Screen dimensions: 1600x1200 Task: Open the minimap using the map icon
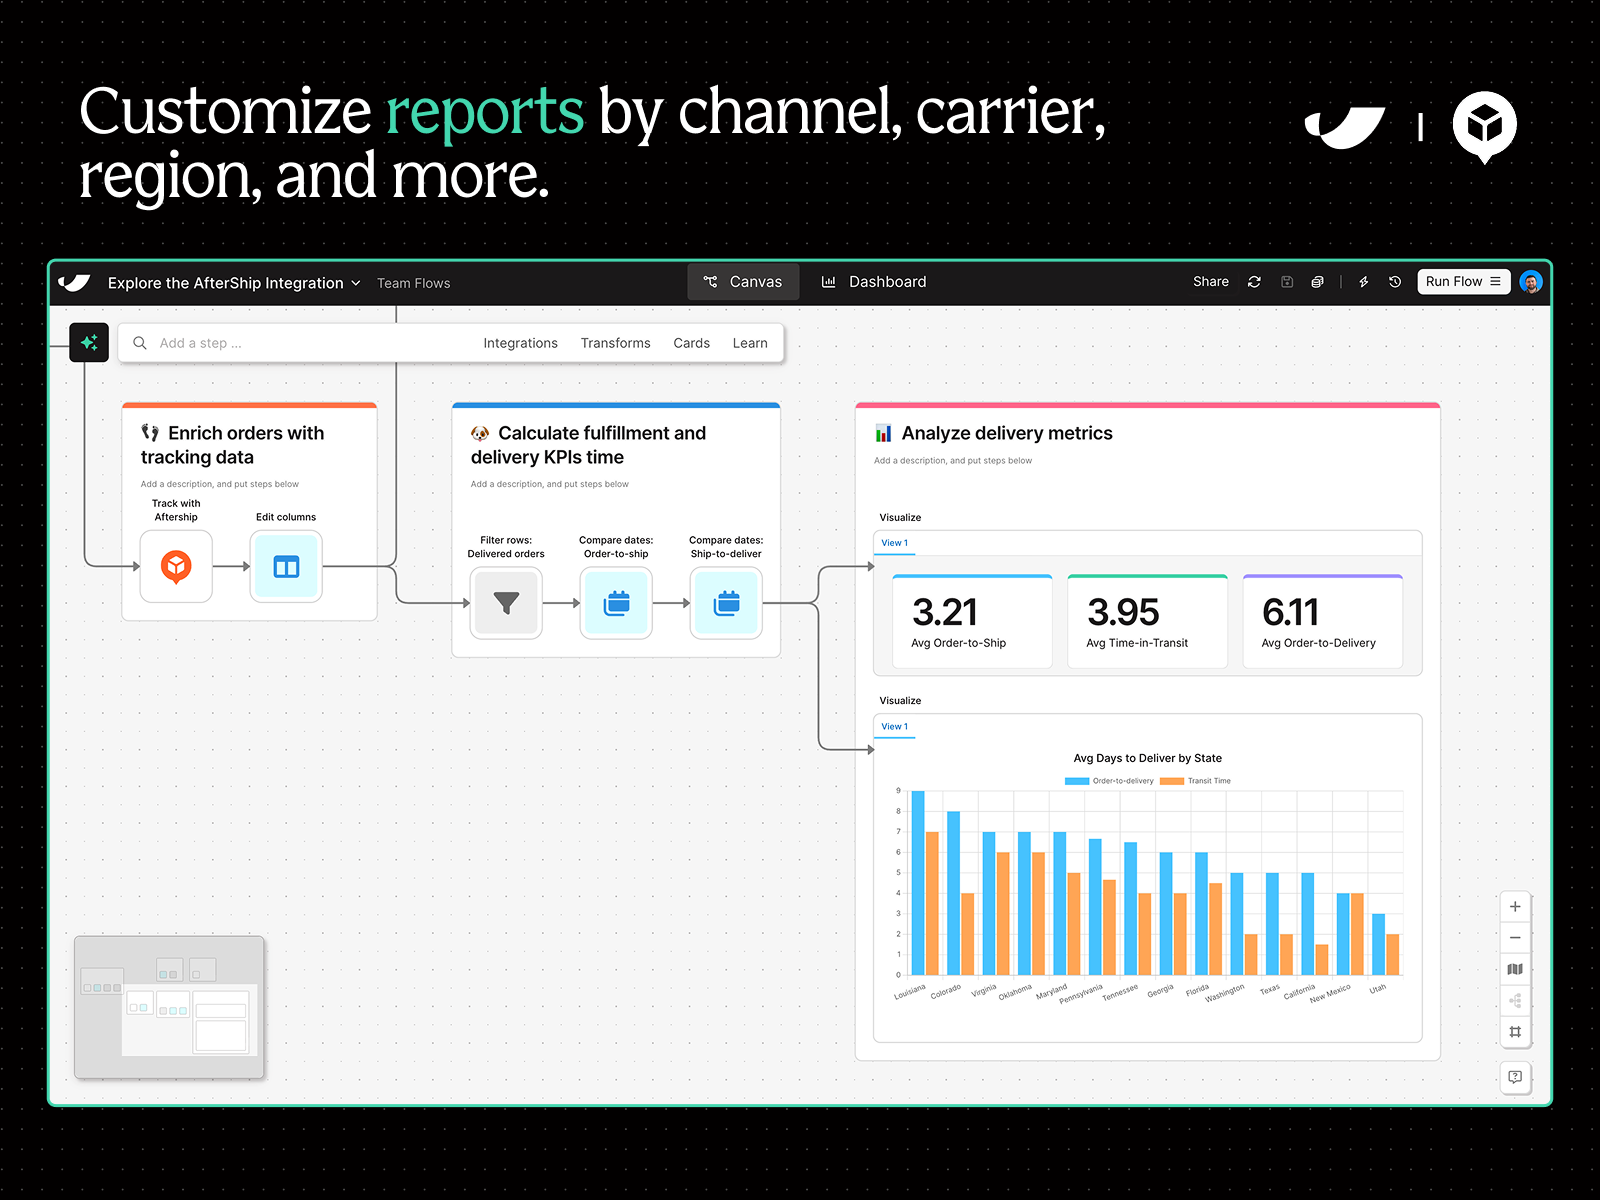pyautogui.click(x=1515, y=968)
